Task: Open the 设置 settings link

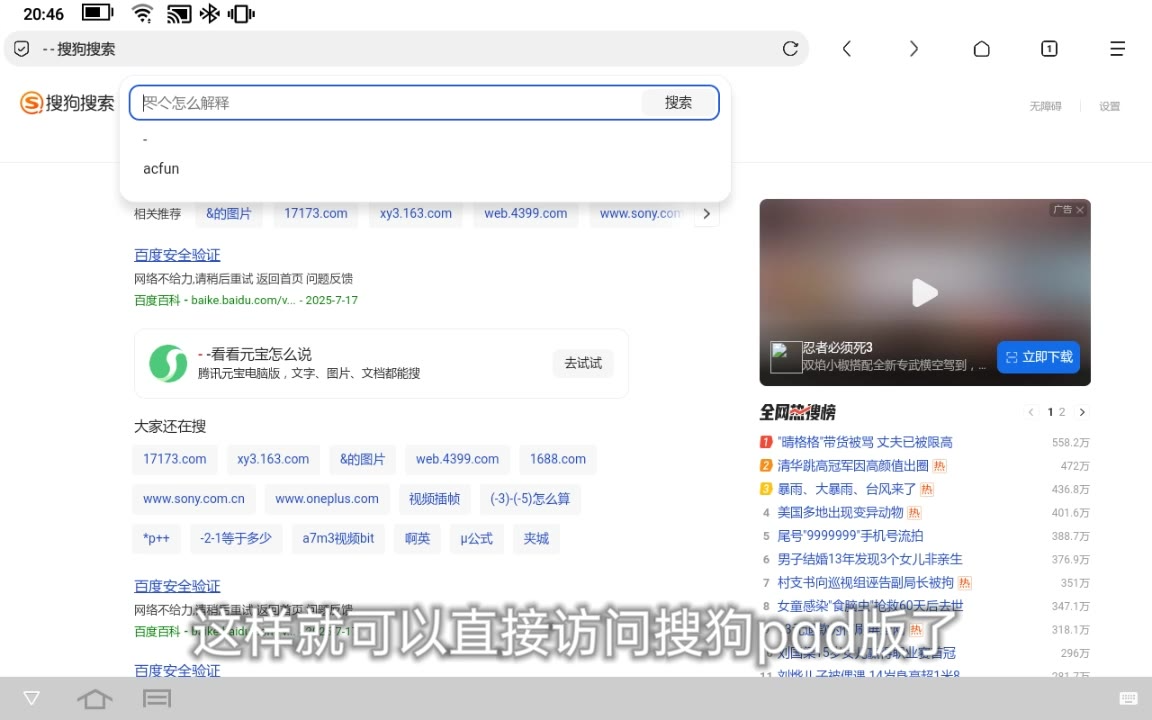Action: click(1109, 107)
